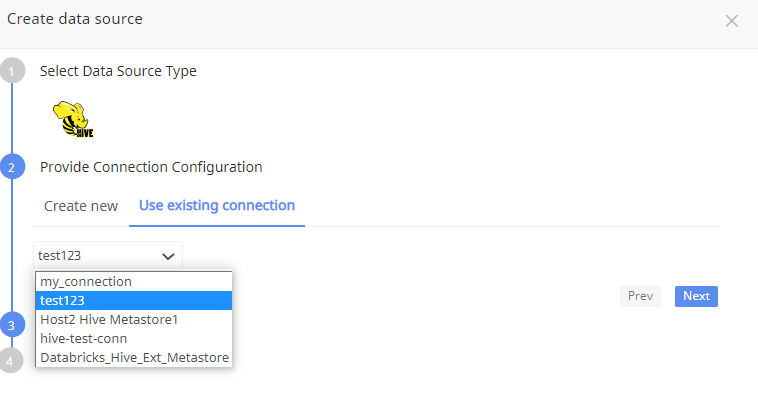Image resolution: width=758 pixels, height=403 pixels.
Task: Choose hive-test-conn from the connection list
Action: click(x=84, y=339)
